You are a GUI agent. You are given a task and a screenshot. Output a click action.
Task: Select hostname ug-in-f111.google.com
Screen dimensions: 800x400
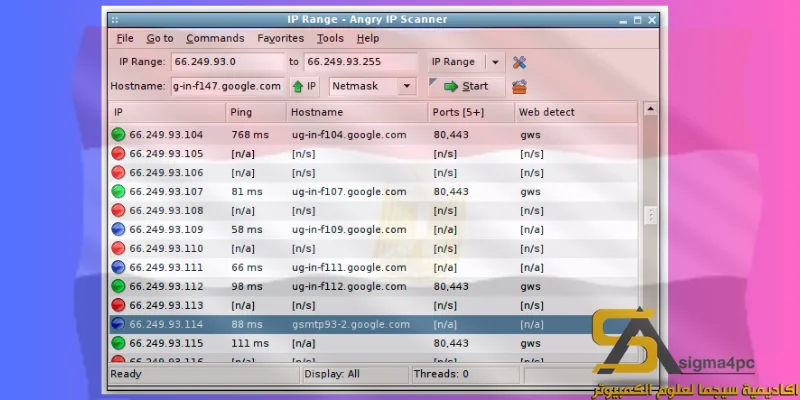pyautogui.click(x=349, y=267)
